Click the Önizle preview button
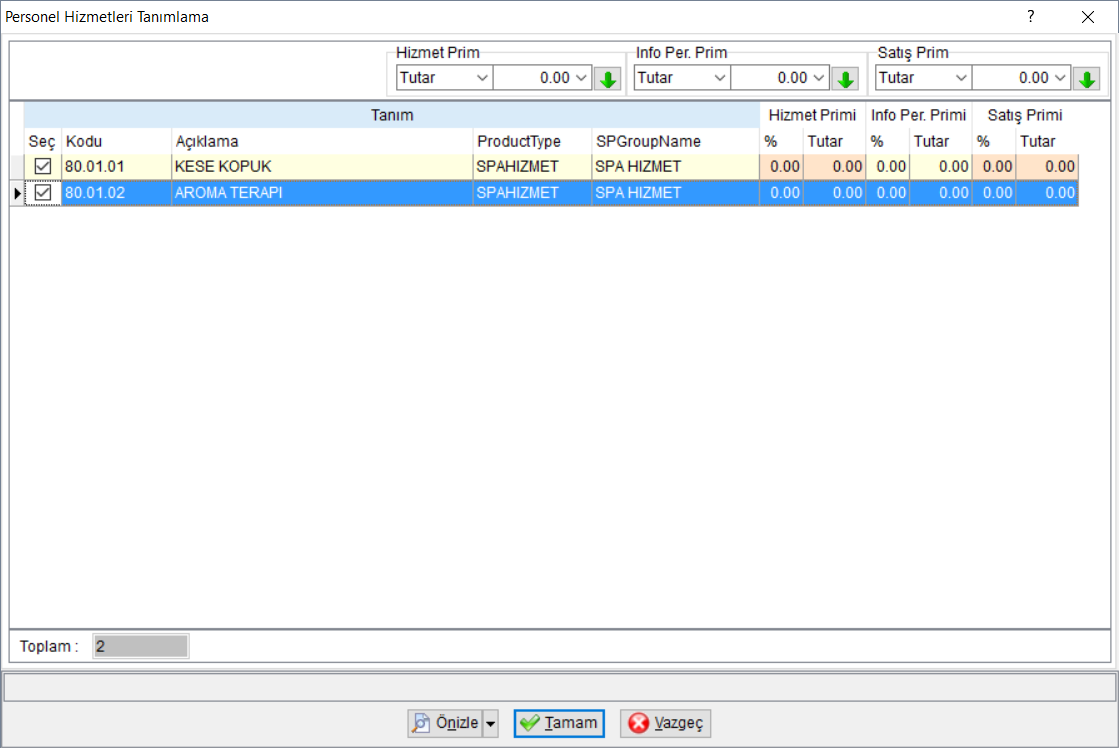Viewport: 1119px width, 748px height. 445,724
